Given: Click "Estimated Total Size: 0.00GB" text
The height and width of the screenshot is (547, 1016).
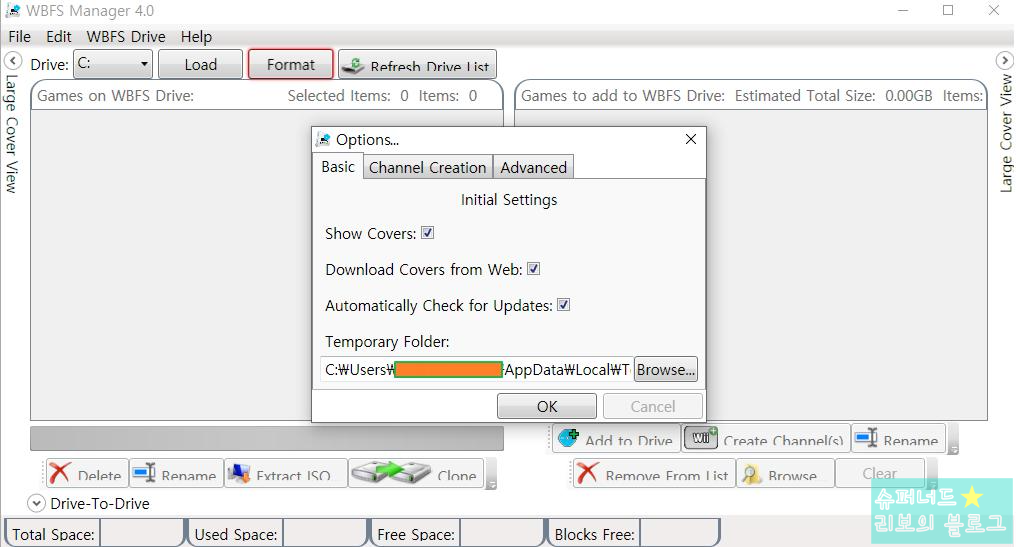Looking at the screenshot, I should coord(833,96).
